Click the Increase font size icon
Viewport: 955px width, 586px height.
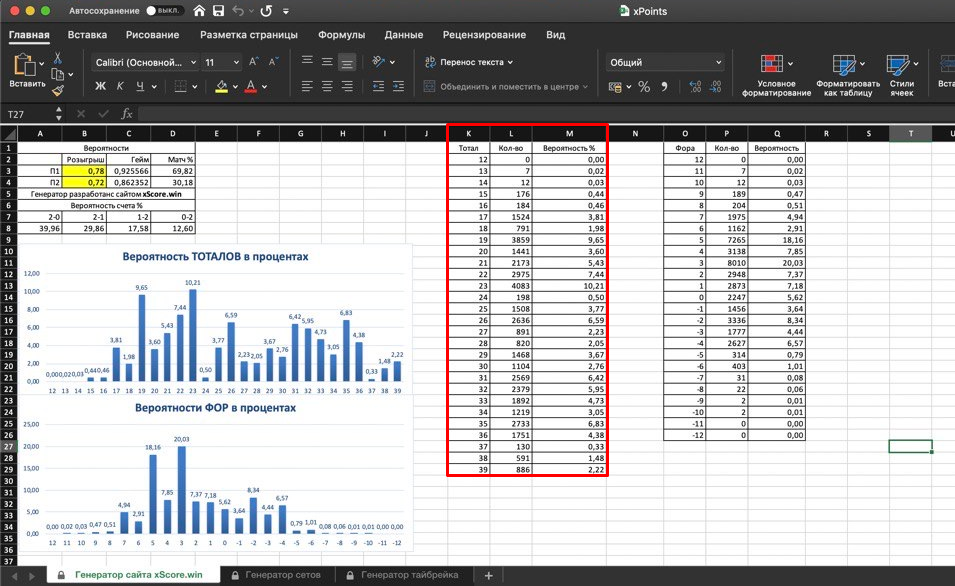[x=254, y=62]
